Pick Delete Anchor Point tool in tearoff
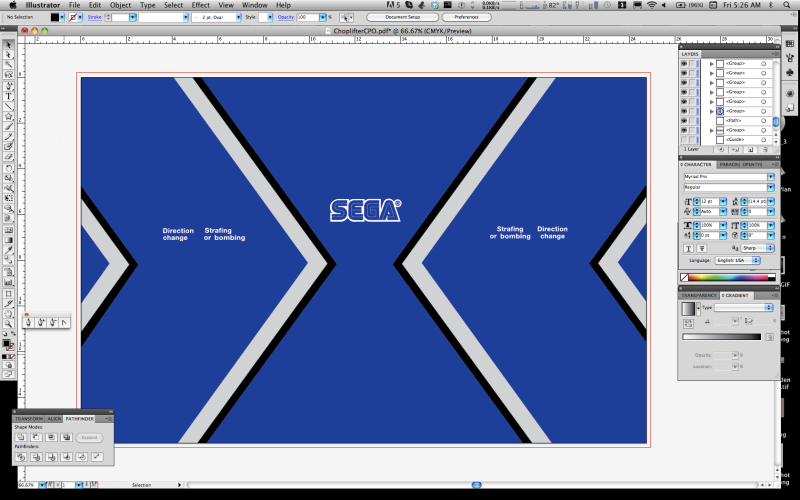 (52, 322)
